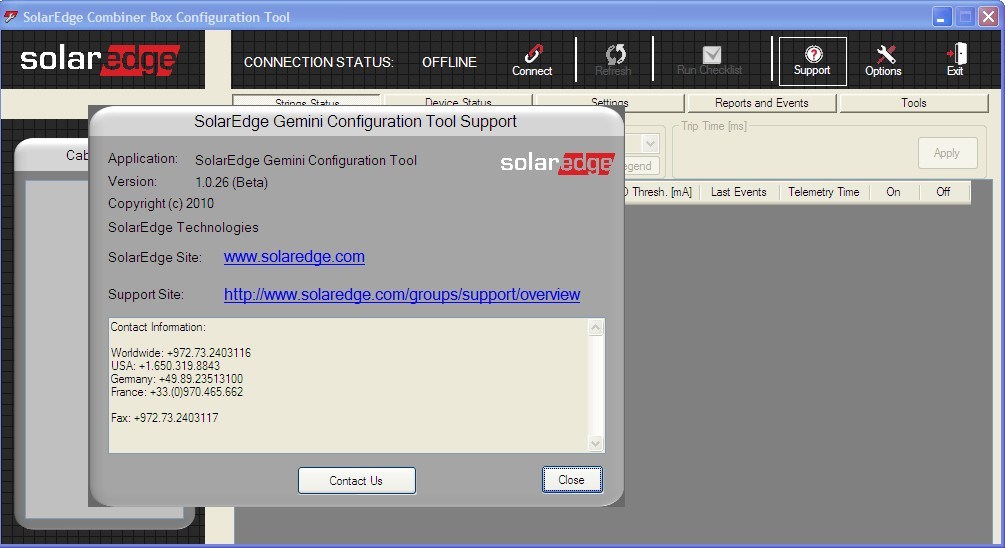
Task: Click the version text 1.0.26 (Beta)
Action: 231,182
